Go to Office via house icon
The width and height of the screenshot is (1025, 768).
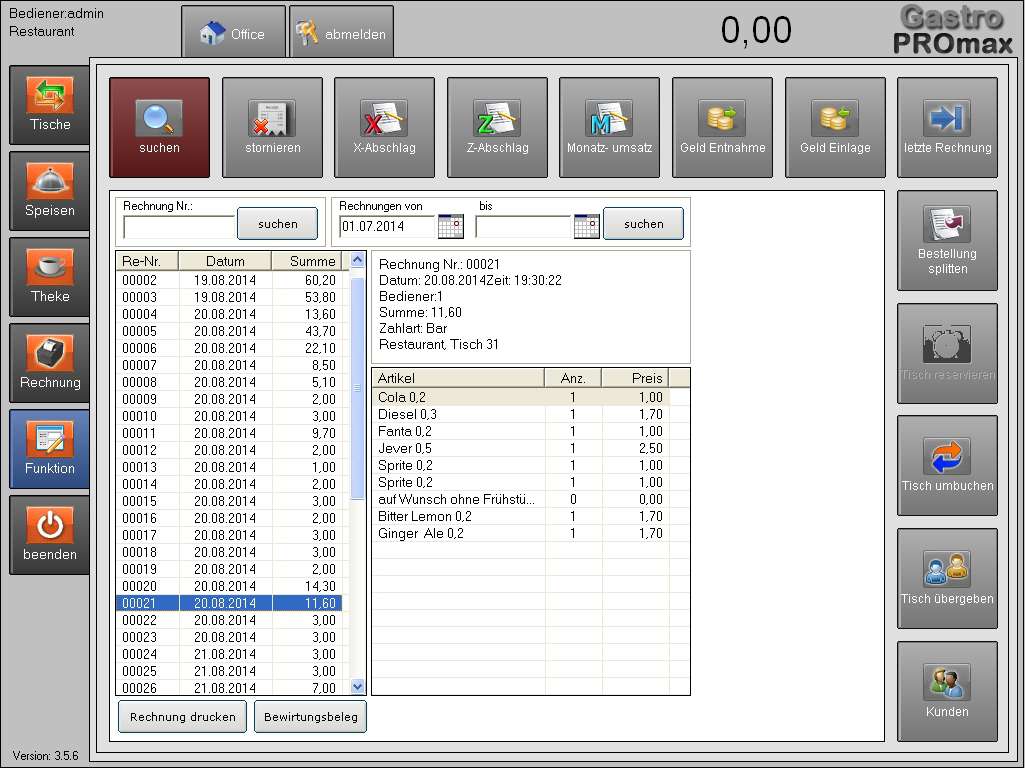click(233, 33)
